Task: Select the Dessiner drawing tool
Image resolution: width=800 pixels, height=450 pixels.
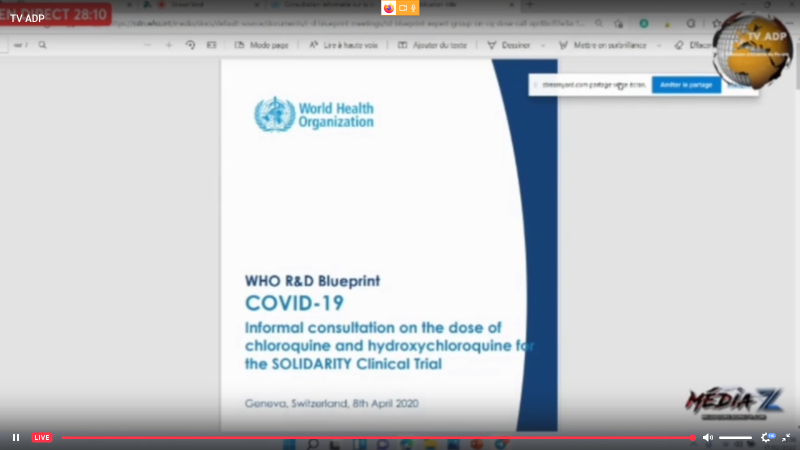Action: (509, 45)
